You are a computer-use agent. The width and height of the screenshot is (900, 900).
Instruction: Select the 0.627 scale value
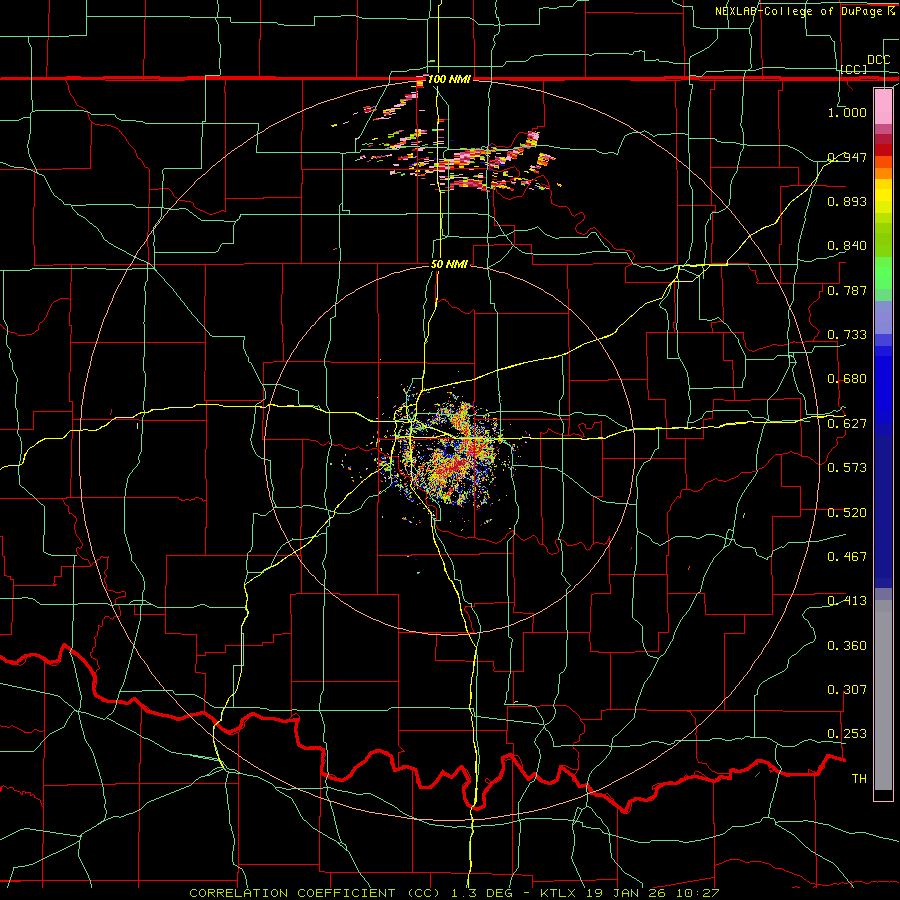point(847,424)
